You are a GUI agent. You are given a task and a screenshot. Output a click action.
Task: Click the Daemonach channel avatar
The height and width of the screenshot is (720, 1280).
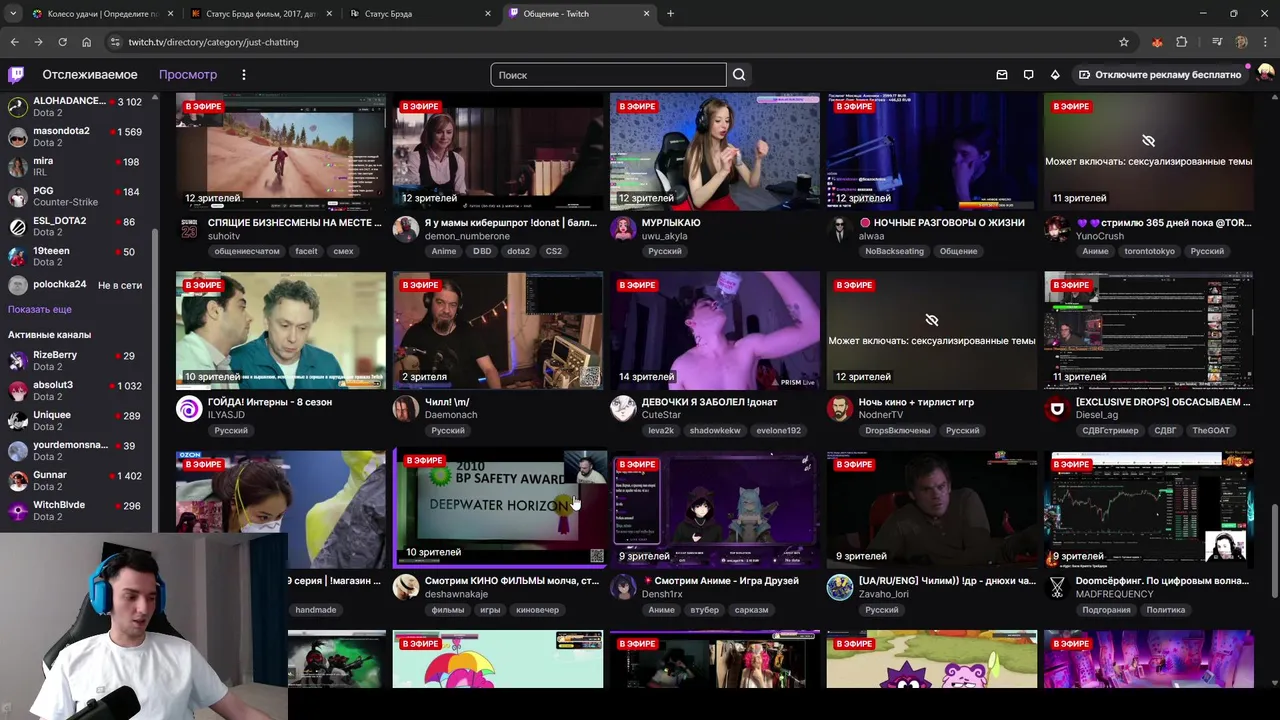point(406,408)
